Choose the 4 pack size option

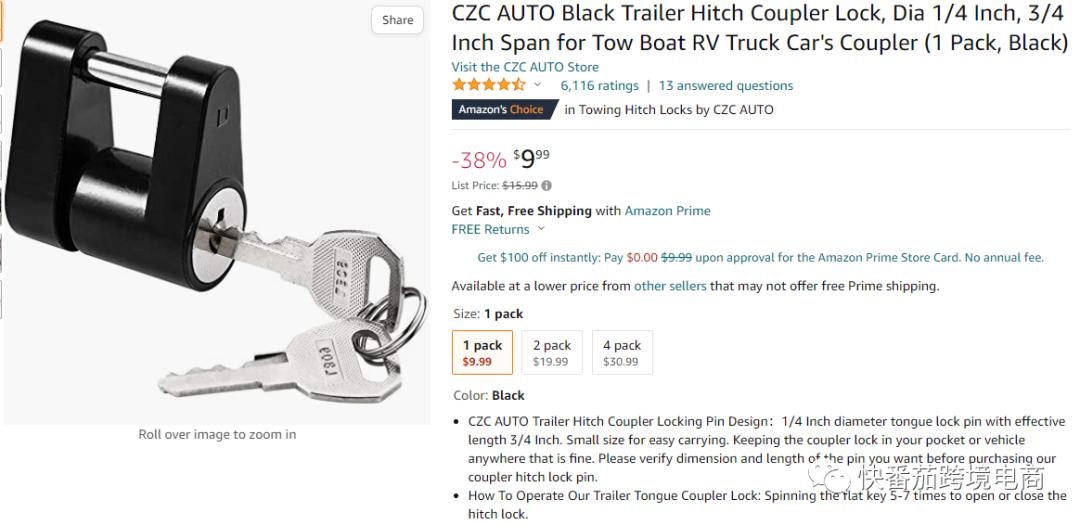pos(621,352)
